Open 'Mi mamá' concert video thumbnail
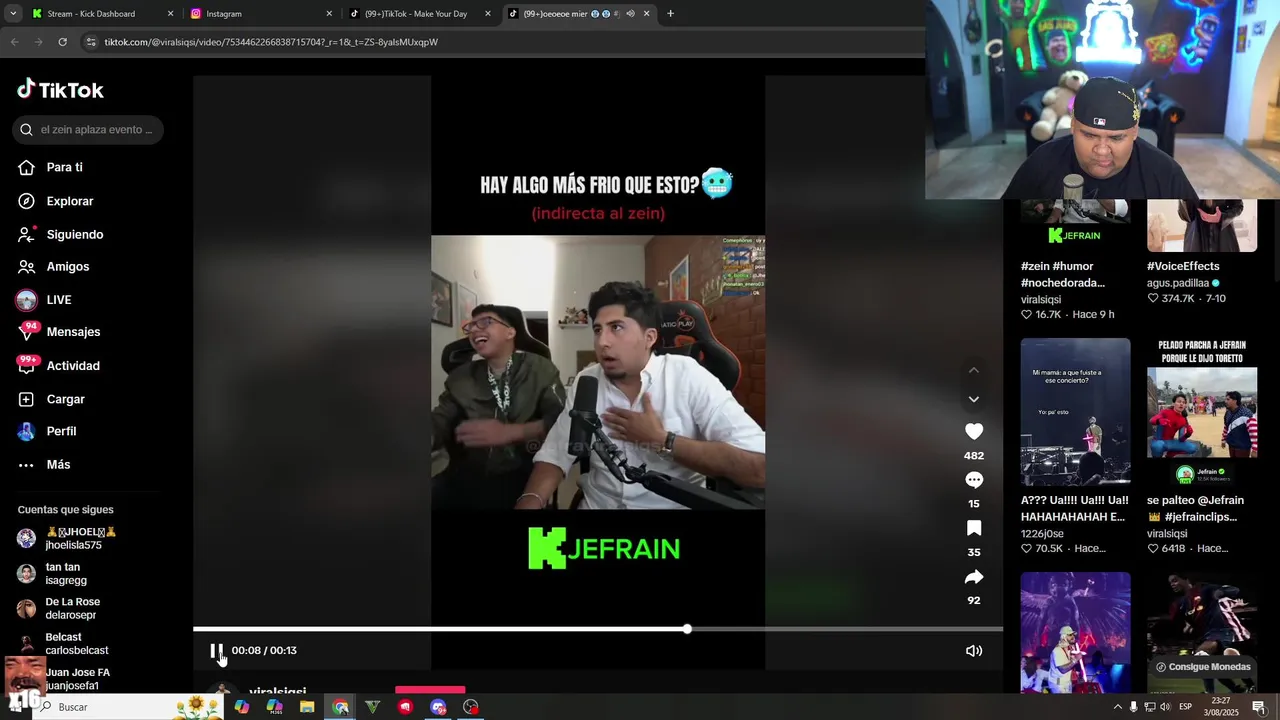Image resolution: width=1280 pixels, height=720 pixels. click(x=1075, y=412)
